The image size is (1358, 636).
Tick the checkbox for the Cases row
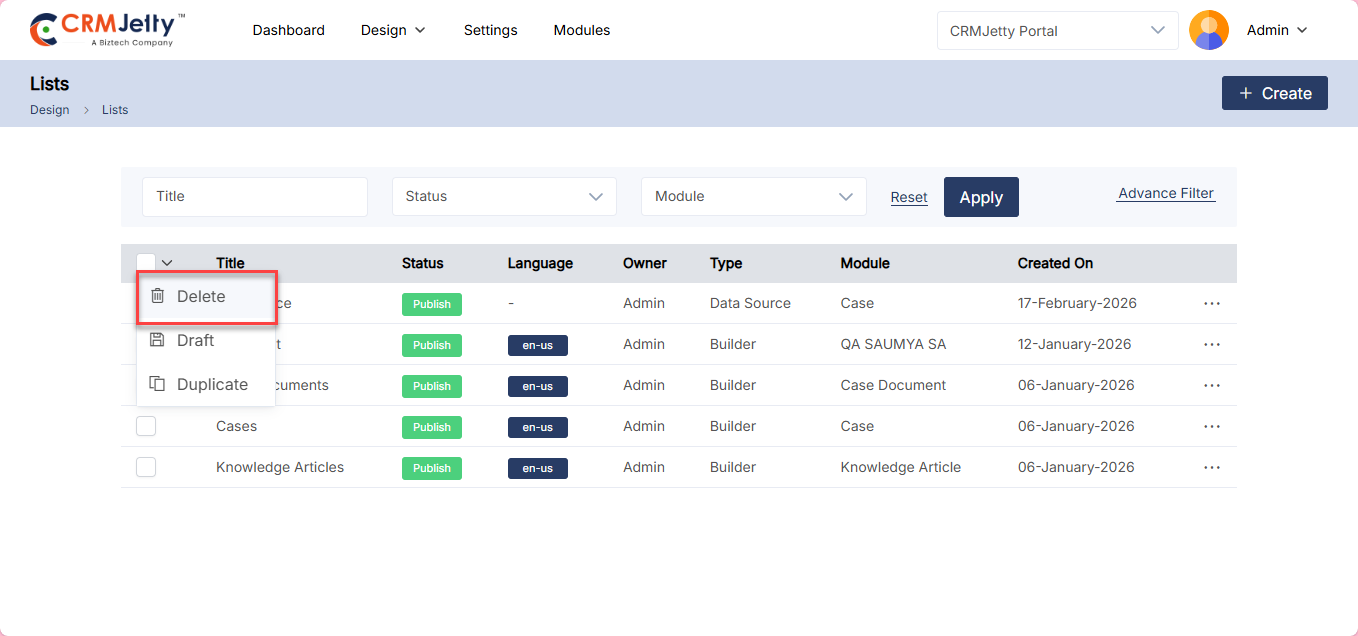146,426
